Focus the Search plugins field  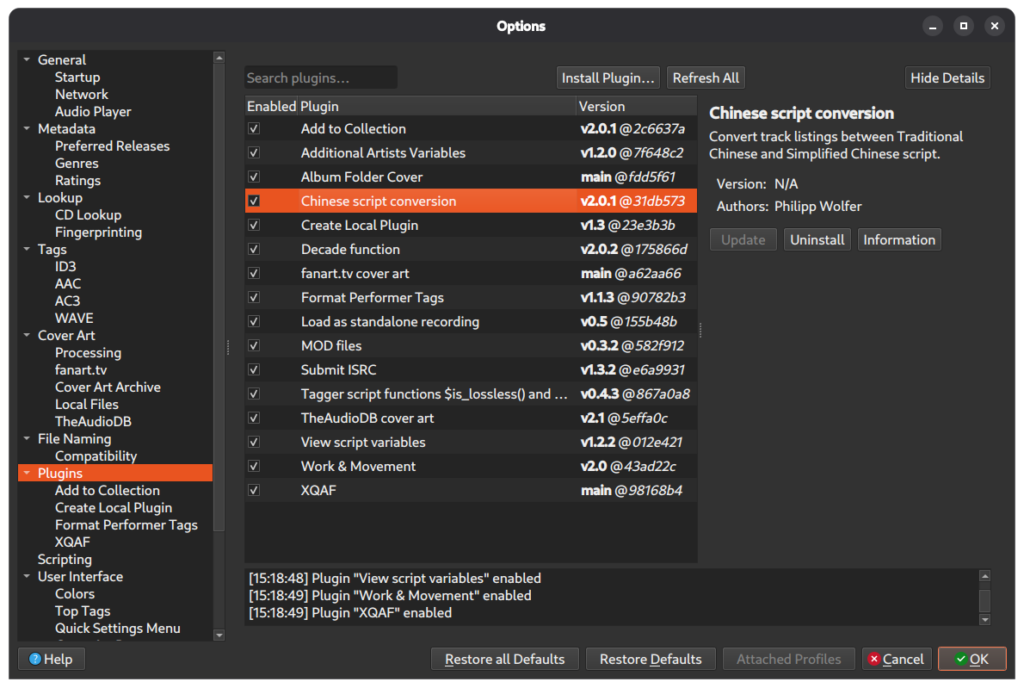pos(321,78)
